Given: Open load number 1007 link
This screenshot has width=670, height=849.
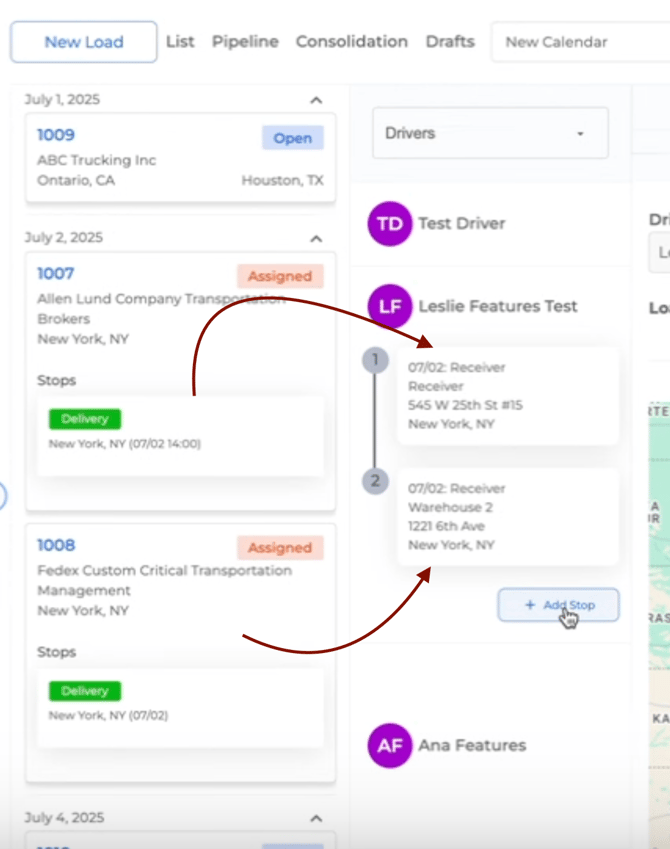Looking at the screenshot, I should [56, 273].
